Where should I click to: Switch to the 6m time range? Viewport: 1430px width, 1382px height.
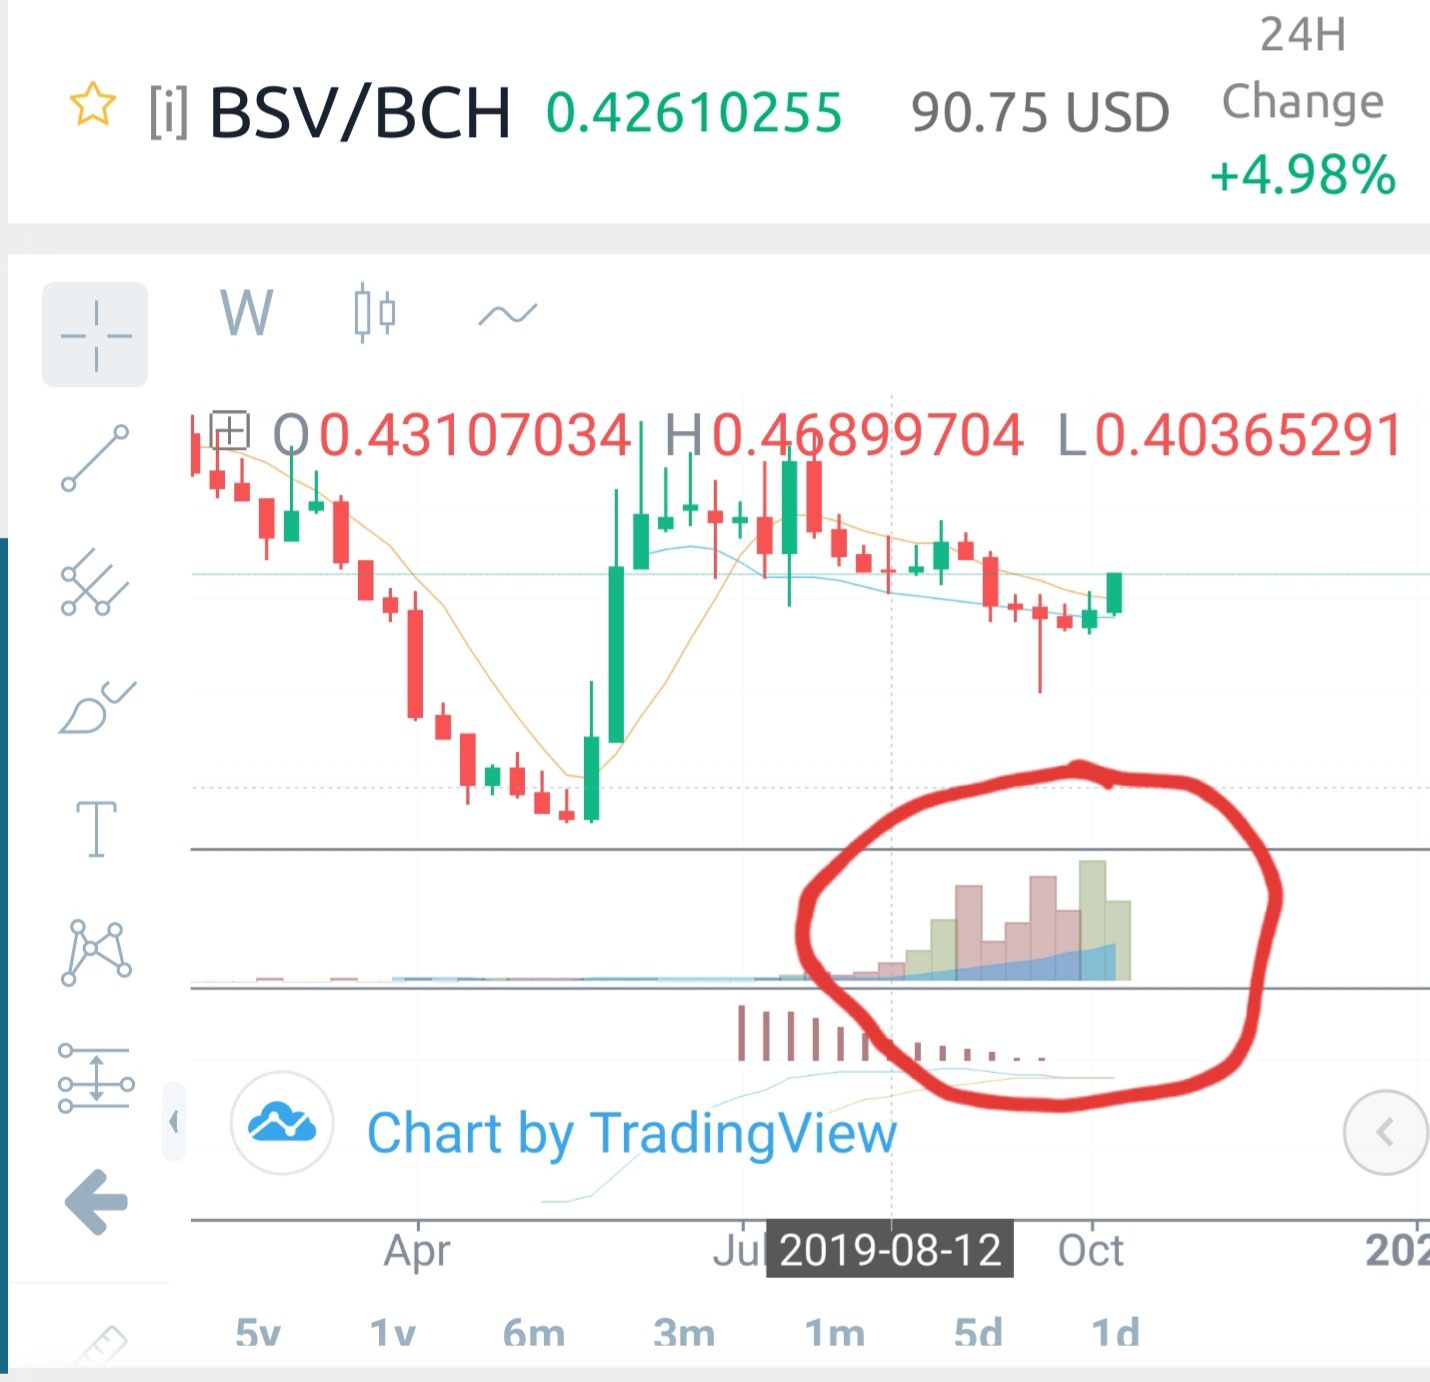[534, 1332]
